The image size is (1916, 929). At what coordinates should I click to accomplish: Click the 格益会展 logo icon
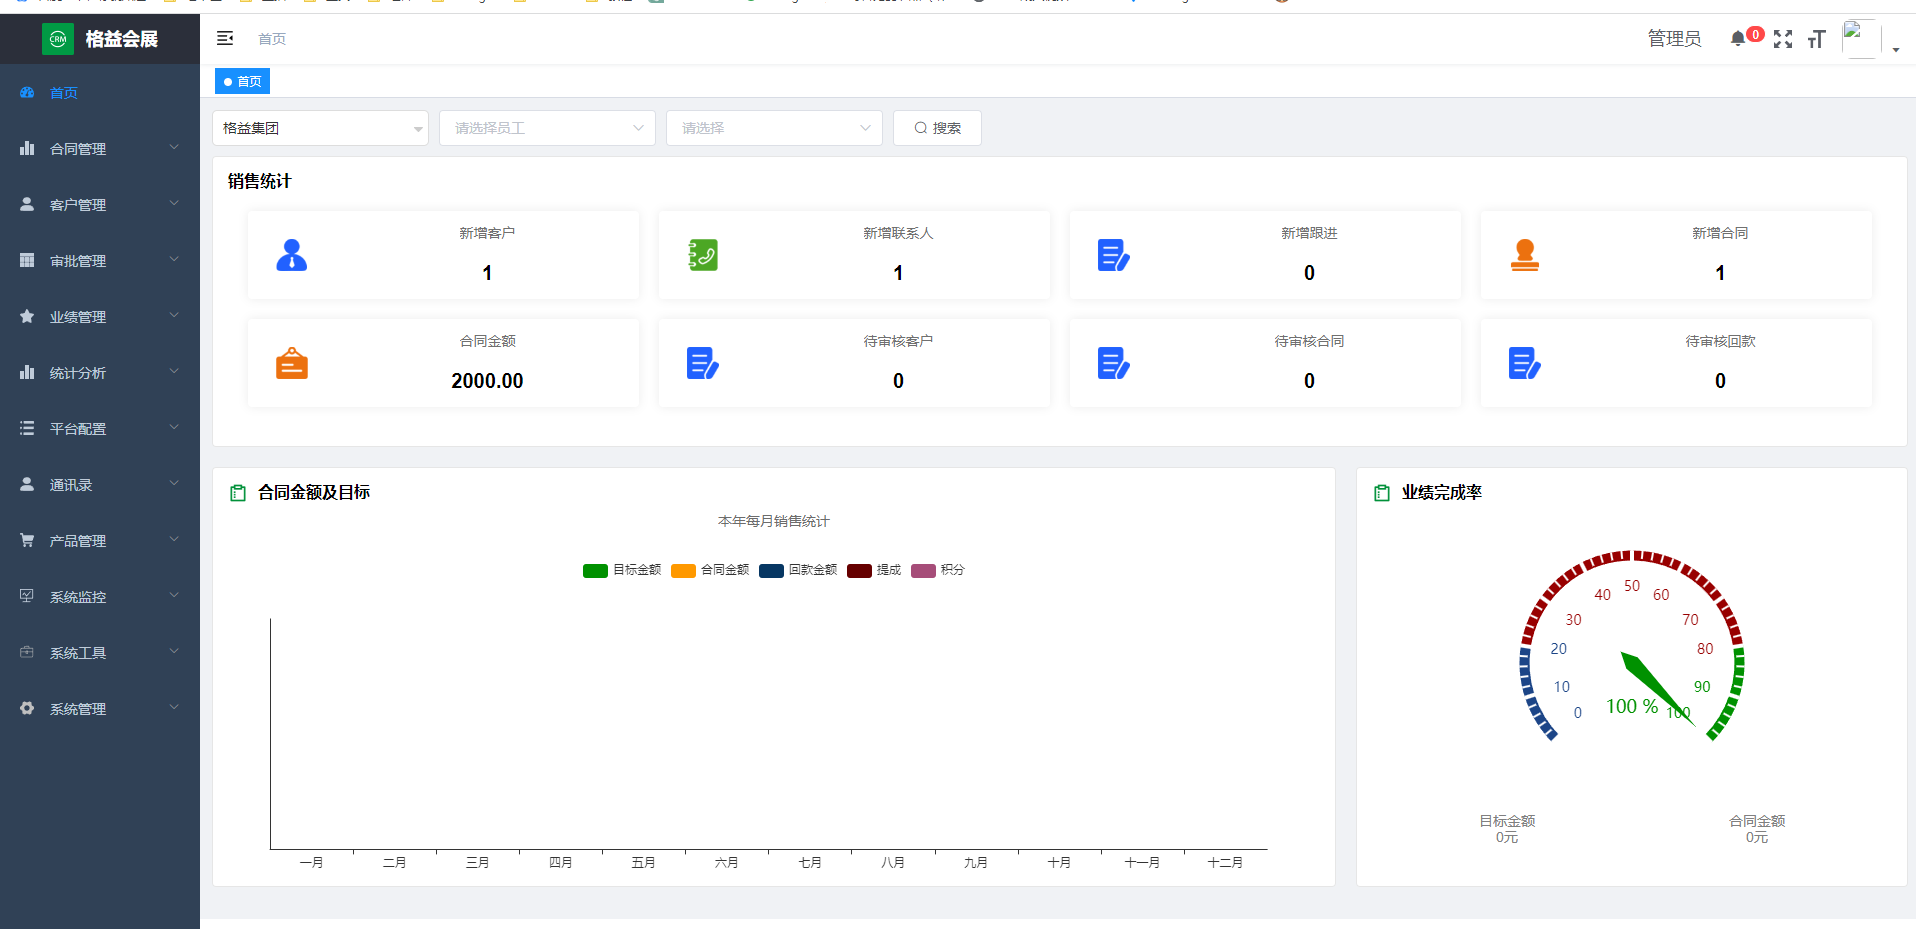[x=58, y=39]
